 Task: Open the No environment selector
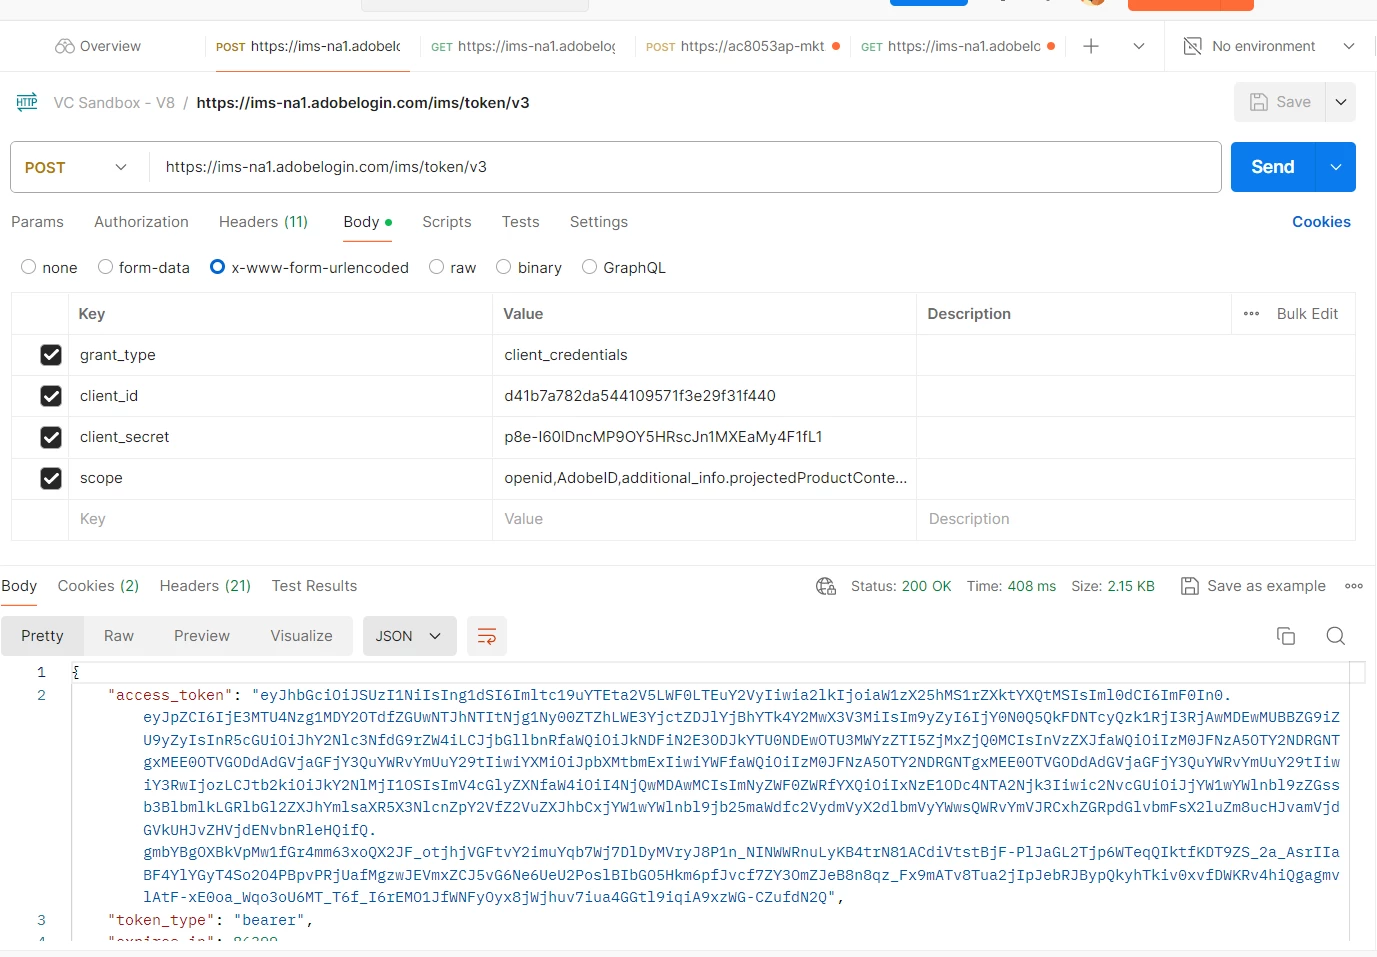tap(1269, 46)
